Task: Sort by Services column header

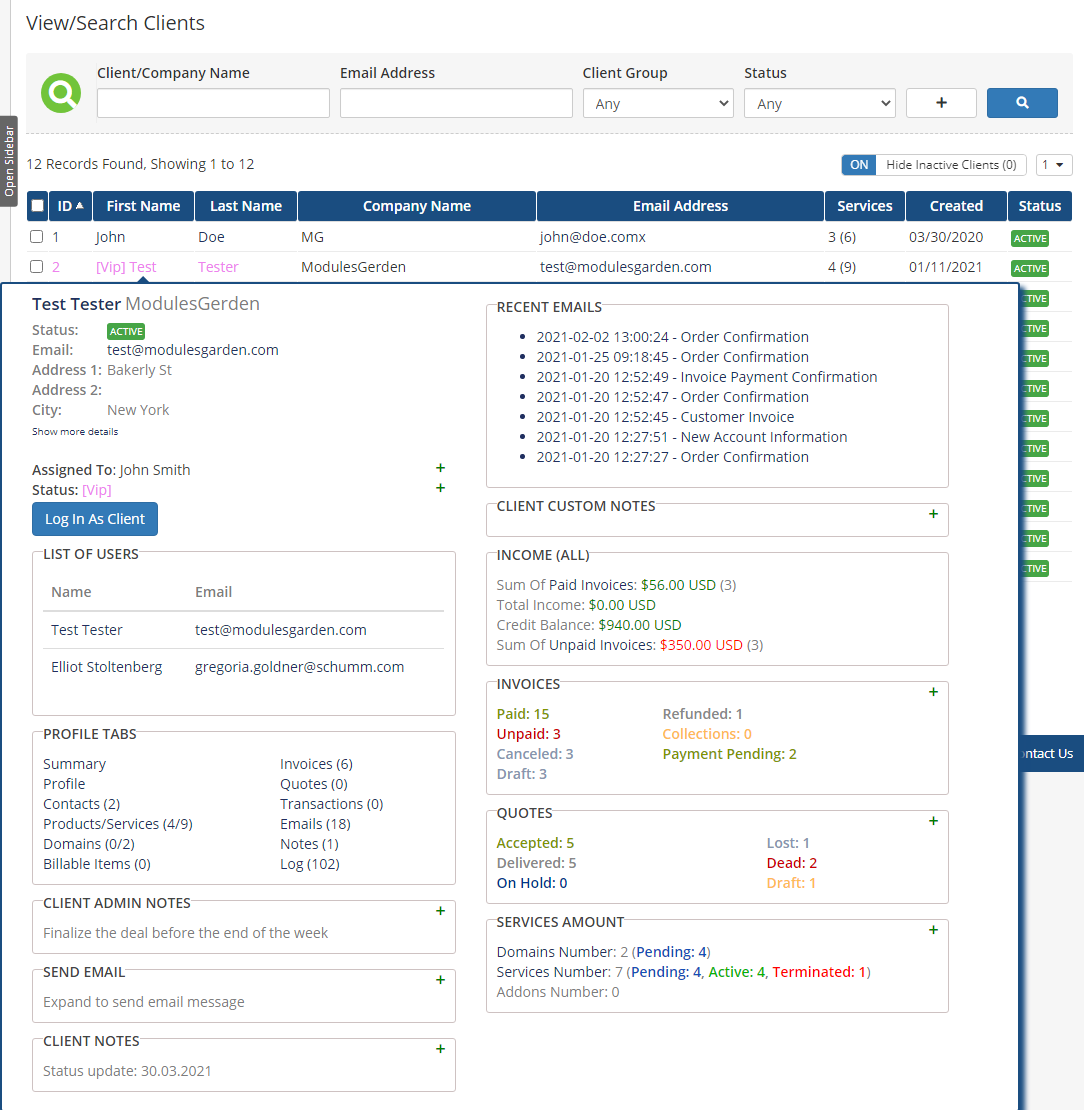Action: tap(865, 206)
